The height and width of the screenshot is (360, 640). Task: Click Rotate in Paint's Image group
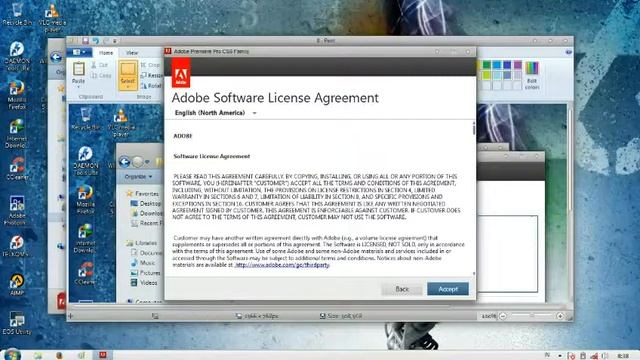pos(151,86)
